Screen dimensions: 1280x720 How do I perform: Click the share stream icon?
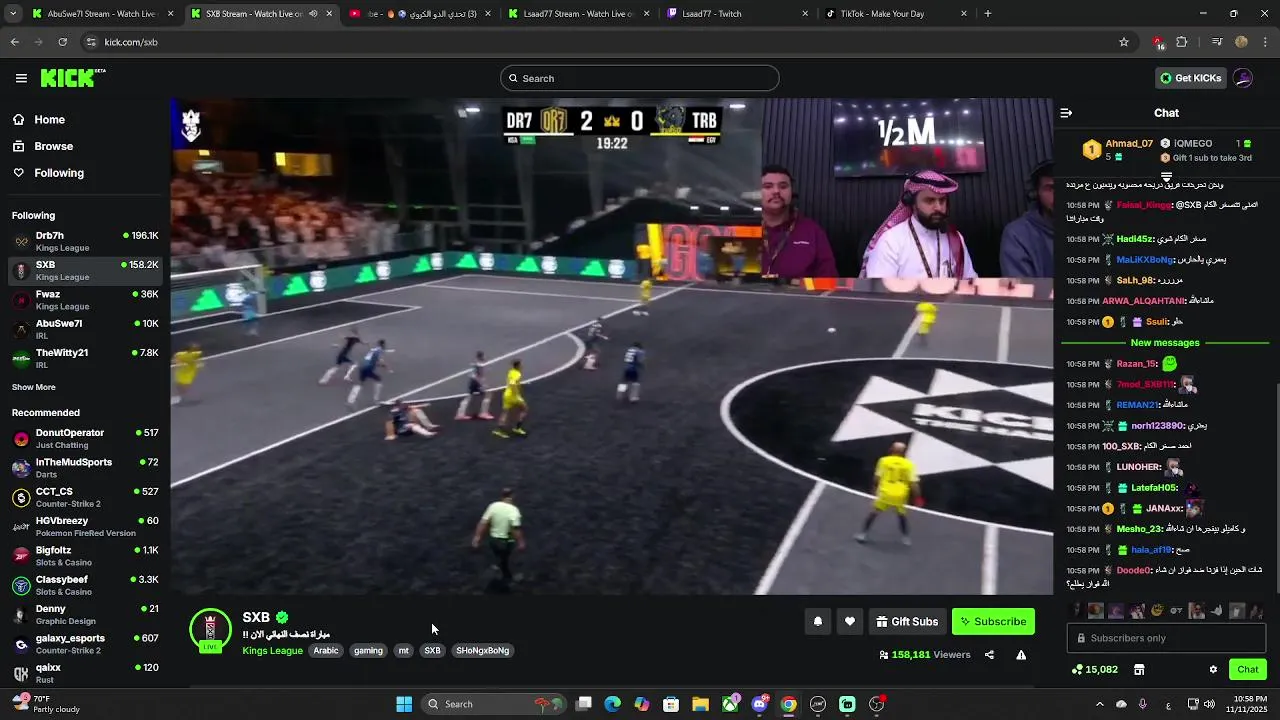[989, 655]
